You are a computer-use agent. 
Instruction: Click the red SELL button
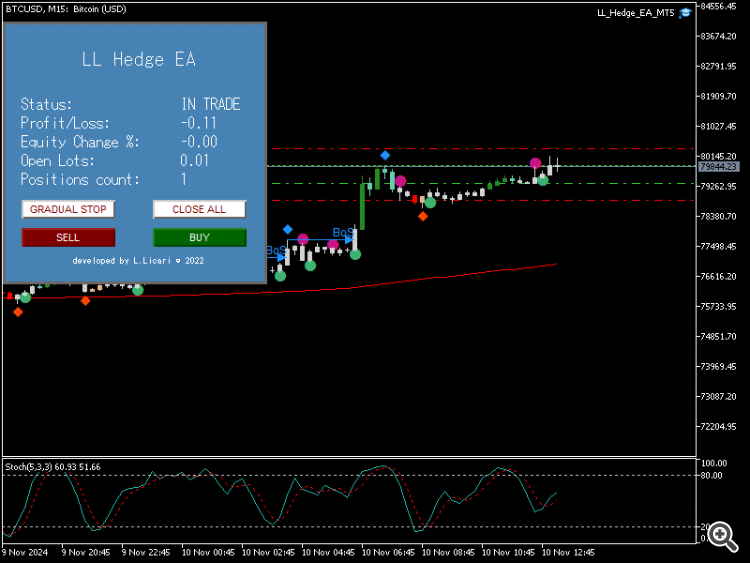tap(68, 237)
